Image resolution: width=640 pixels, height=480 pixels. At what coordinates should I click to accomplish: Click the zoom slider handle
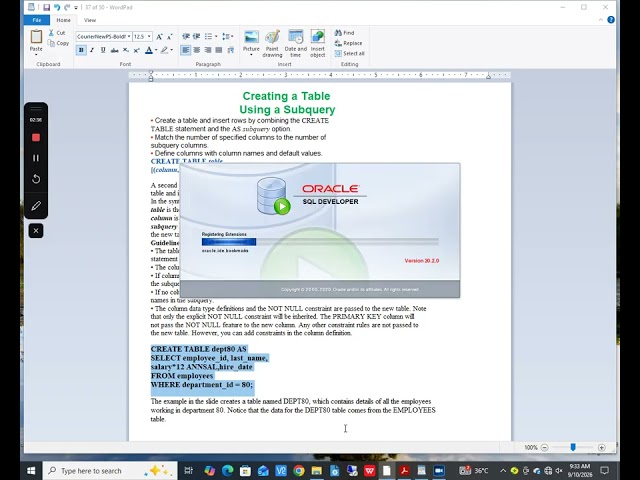point(573,448)
